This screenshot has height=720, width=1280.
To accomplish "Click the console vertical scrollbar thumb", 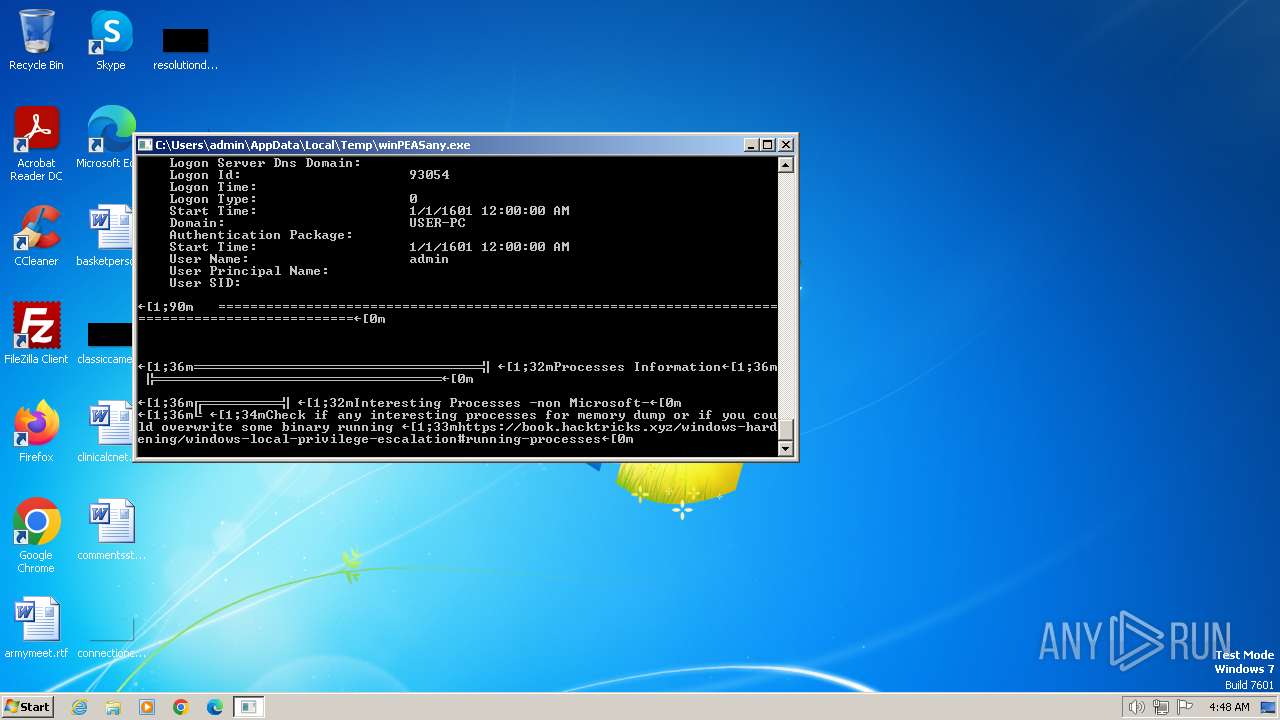I will click(x=786, y=430).
